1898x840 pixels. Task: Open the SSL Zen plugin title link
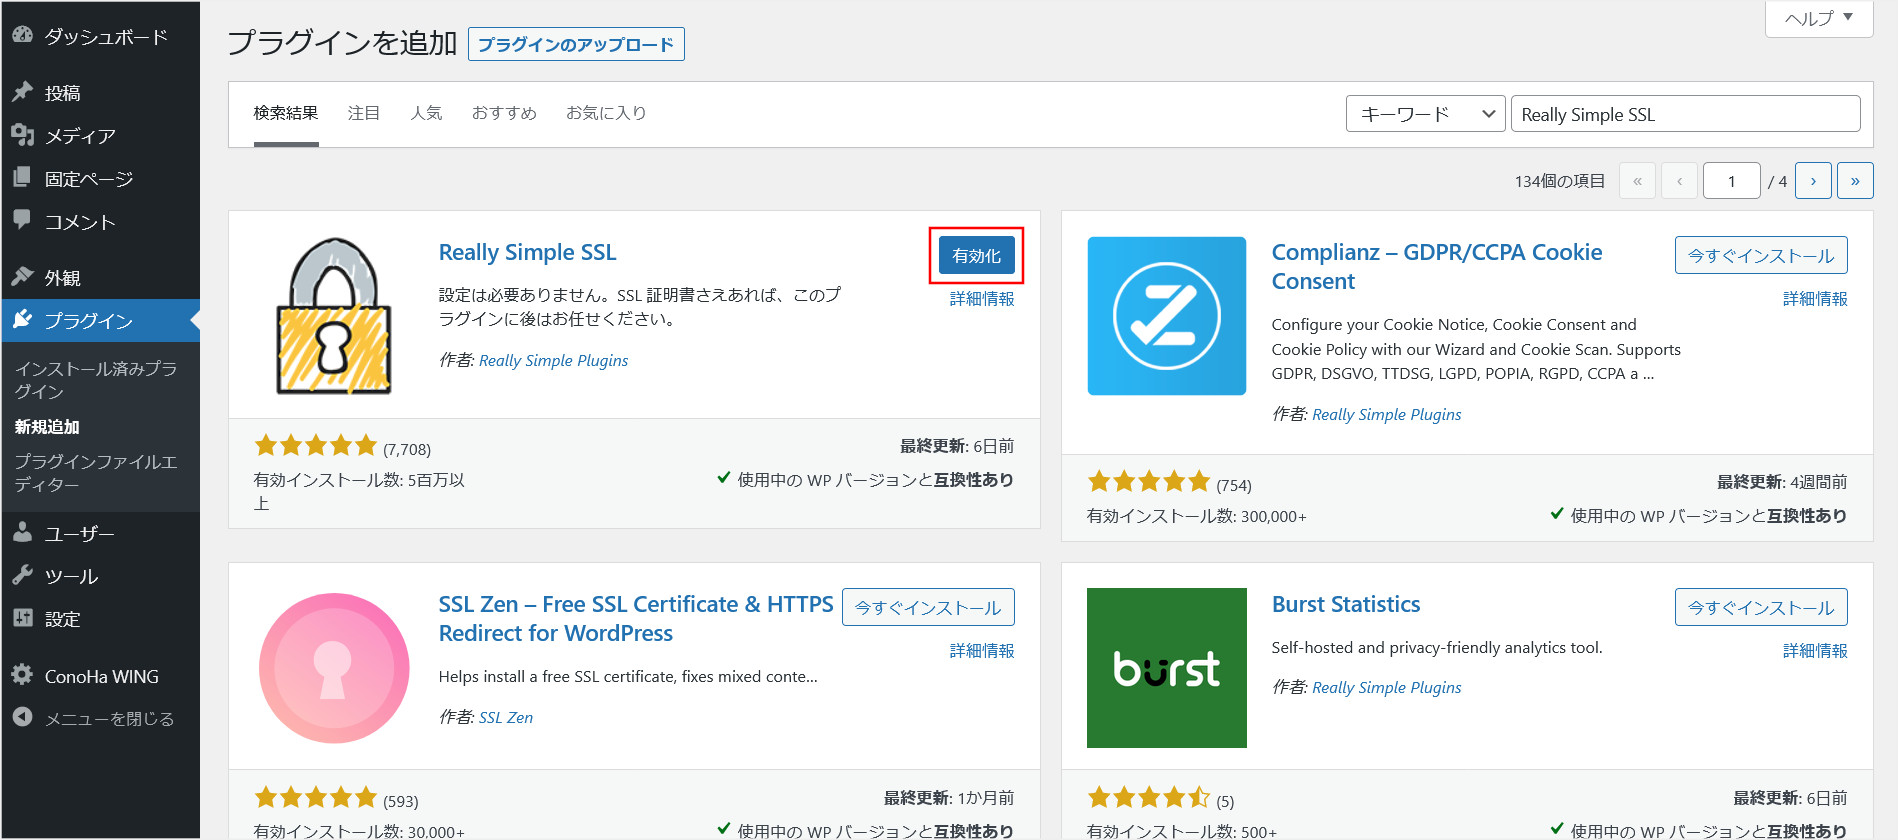636,619
